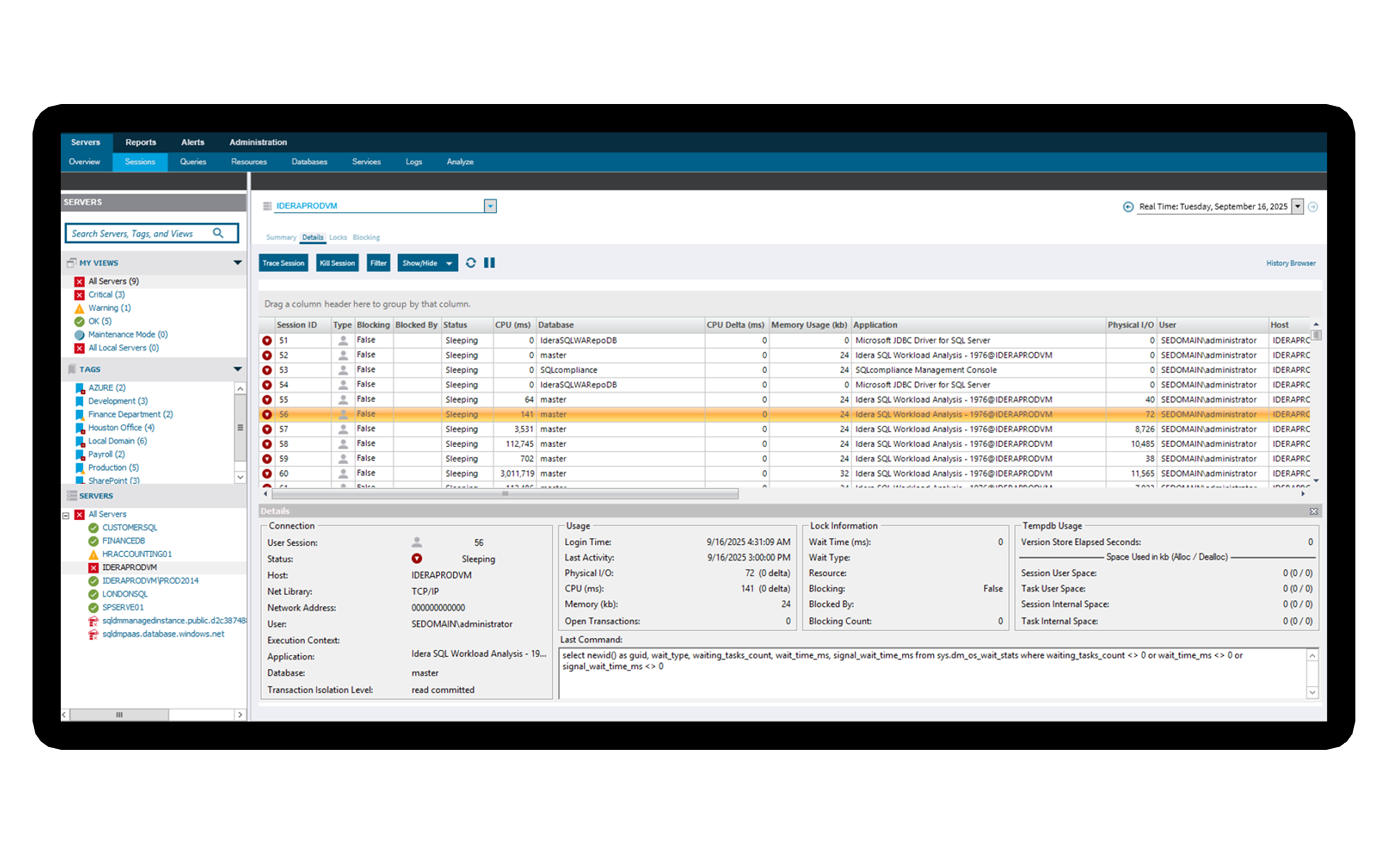This screenshot has height=853, width=1400.
Task: Open the Real Time date dropdown
Action: [1298, 206]
